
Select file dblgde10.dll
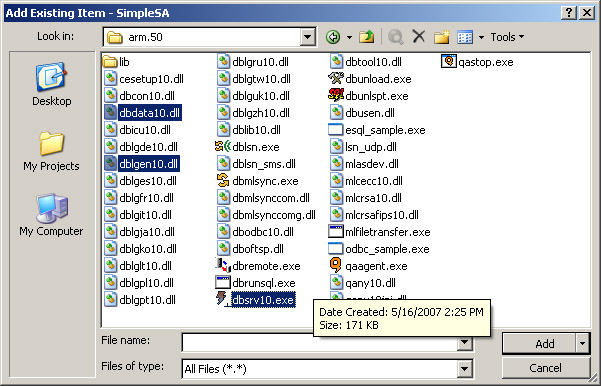point(141,147)
